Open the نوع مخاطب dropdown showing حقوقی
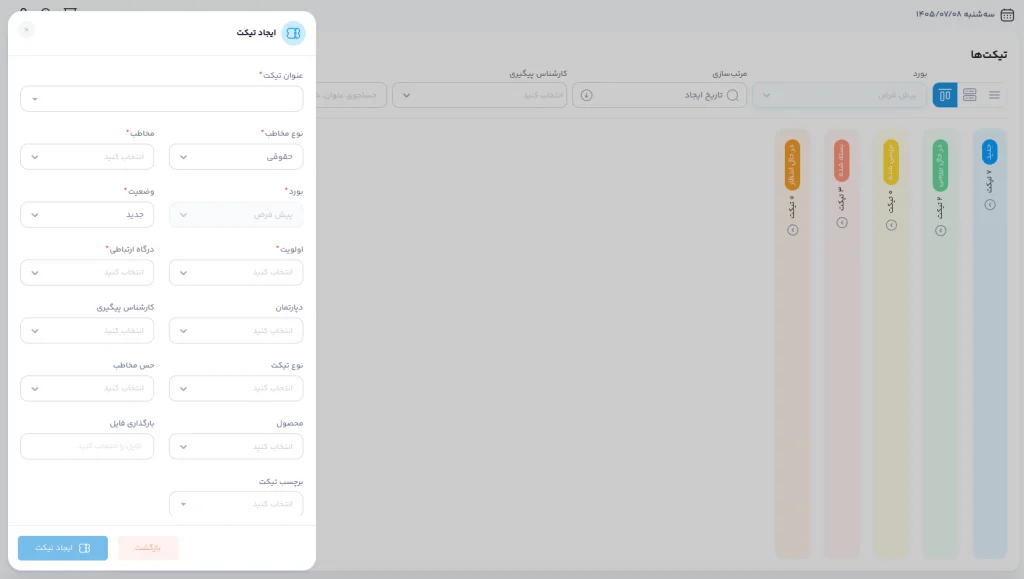The image size is (1024, 579). pos(236,157)
